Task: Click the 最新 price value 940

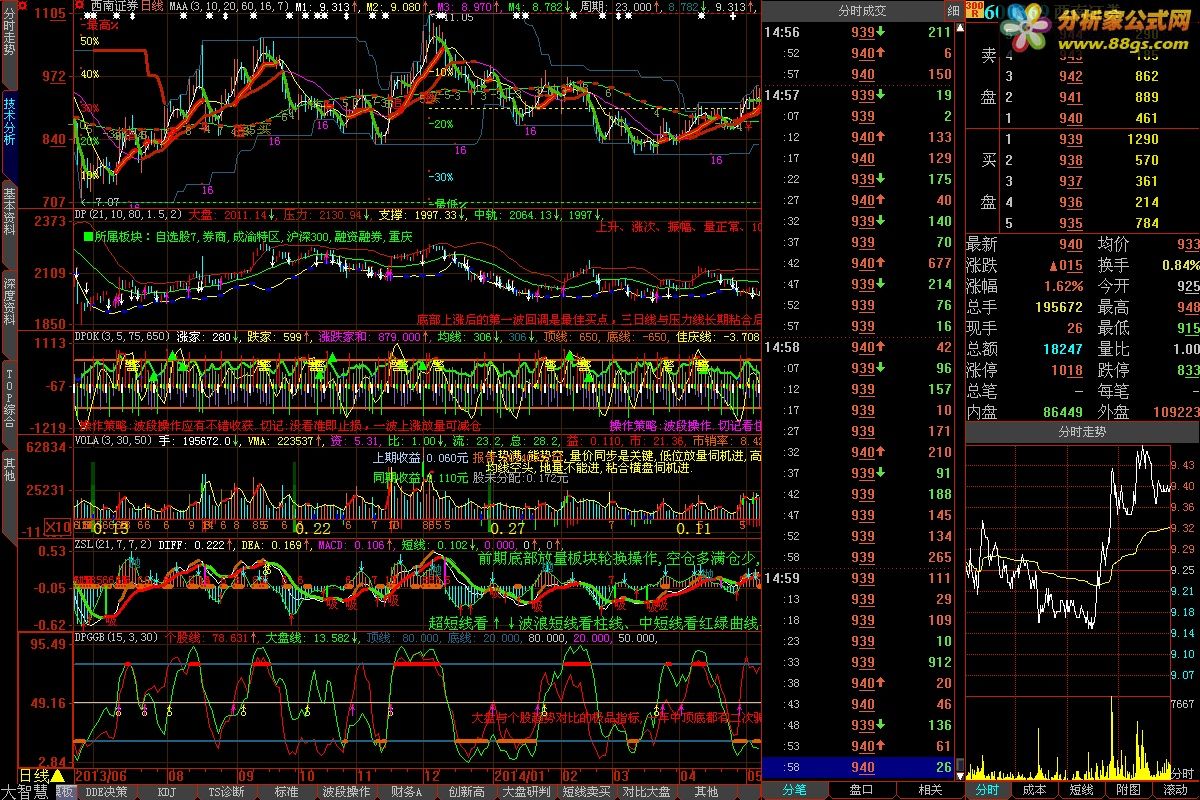Action: [x=1070, y=244]
